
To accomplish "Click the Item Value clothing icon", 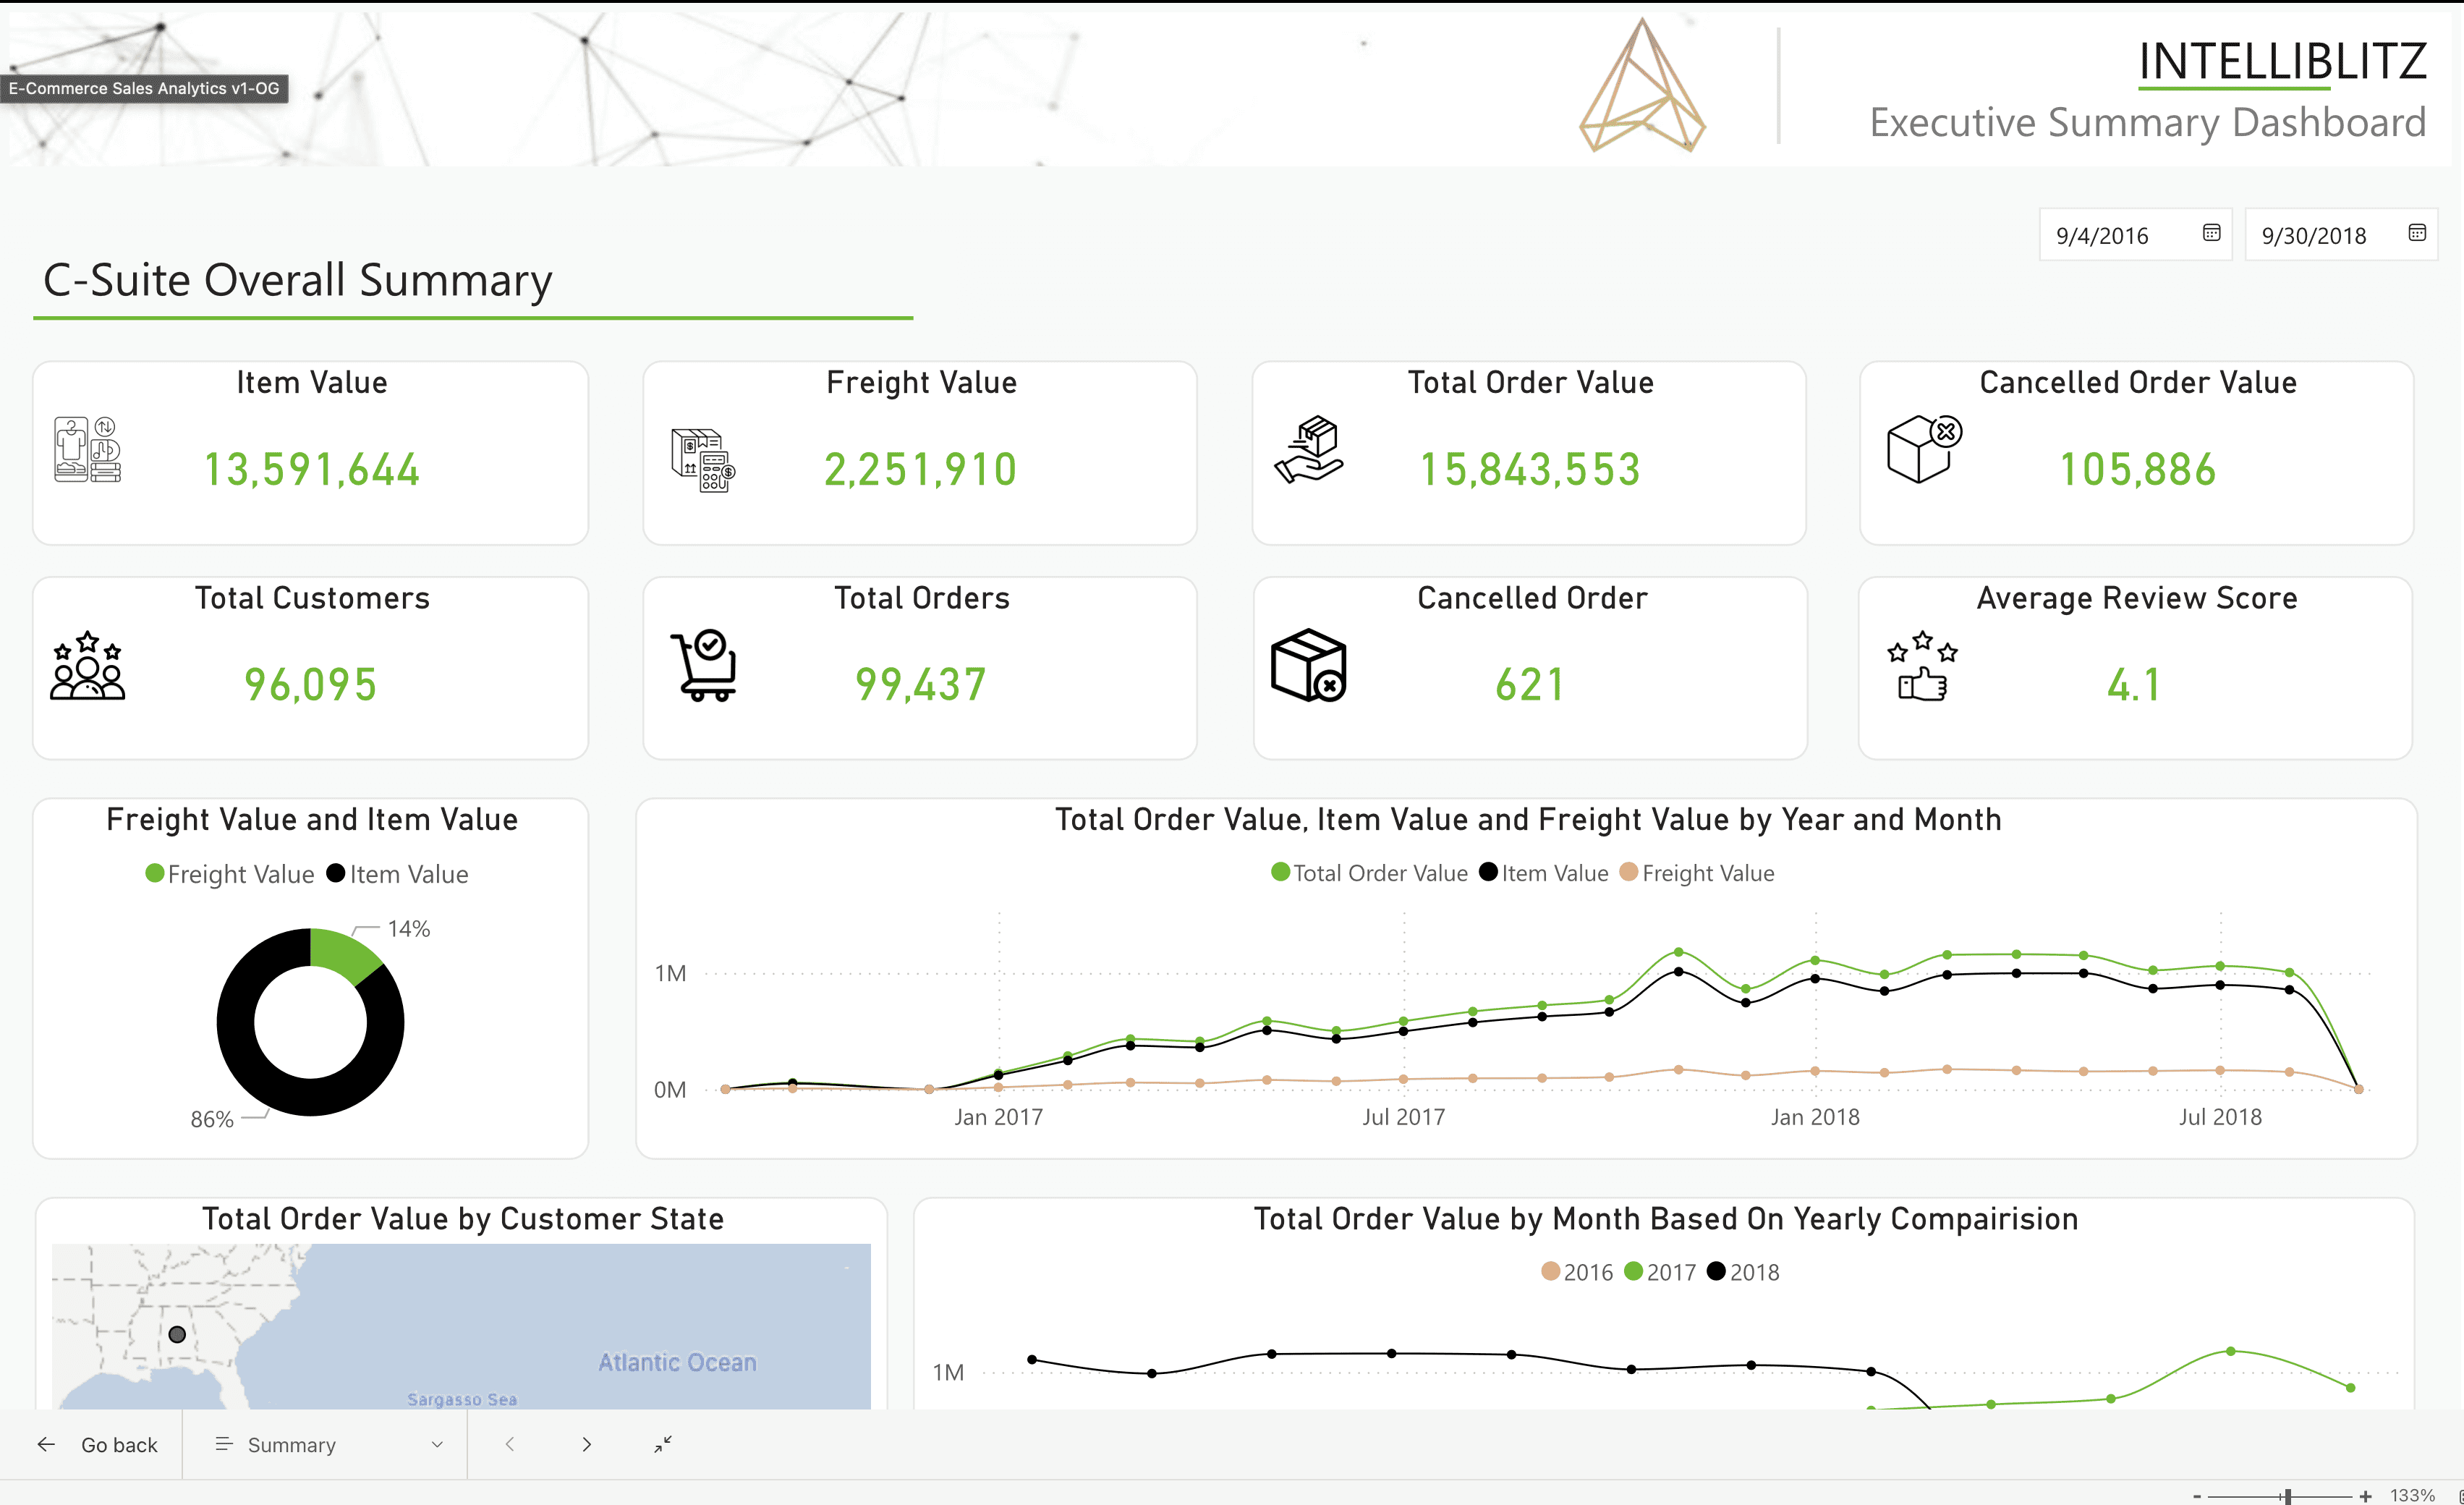I will (x=87, y=450).
